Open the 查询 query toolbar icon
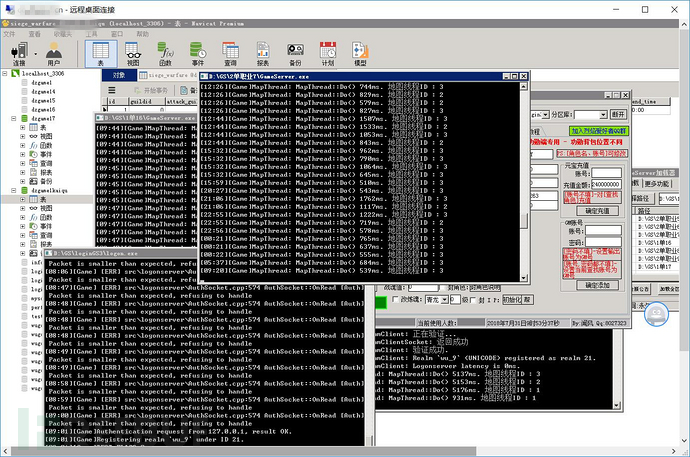This screenshot has height=457, width=690. 230,54
